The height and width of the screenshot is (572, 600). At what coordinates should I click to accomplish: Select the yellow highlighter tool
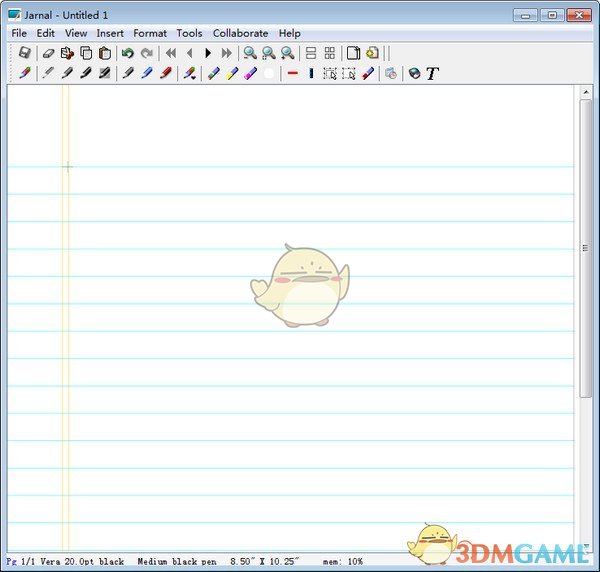[232, 73]
